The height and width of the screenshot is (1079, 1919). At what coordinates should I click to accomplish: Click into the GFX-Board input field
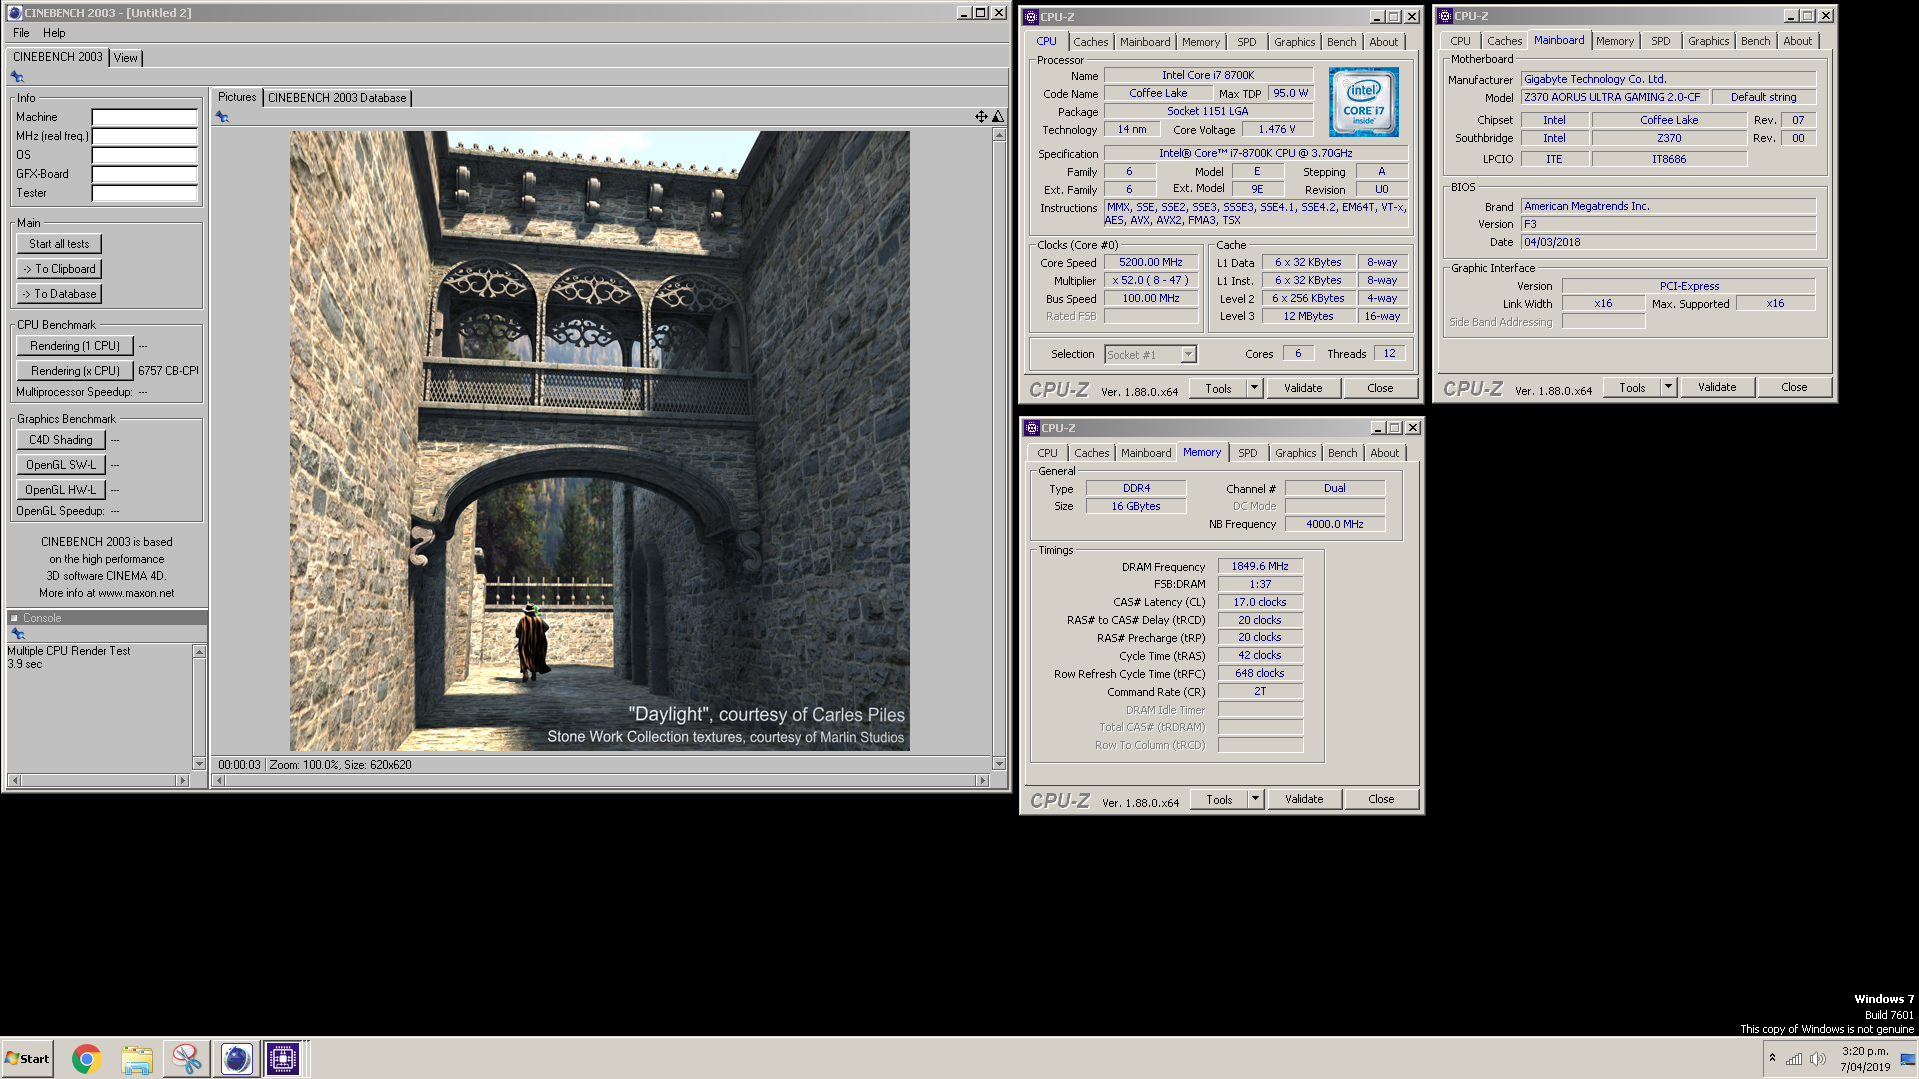click(x=144, y=174)
